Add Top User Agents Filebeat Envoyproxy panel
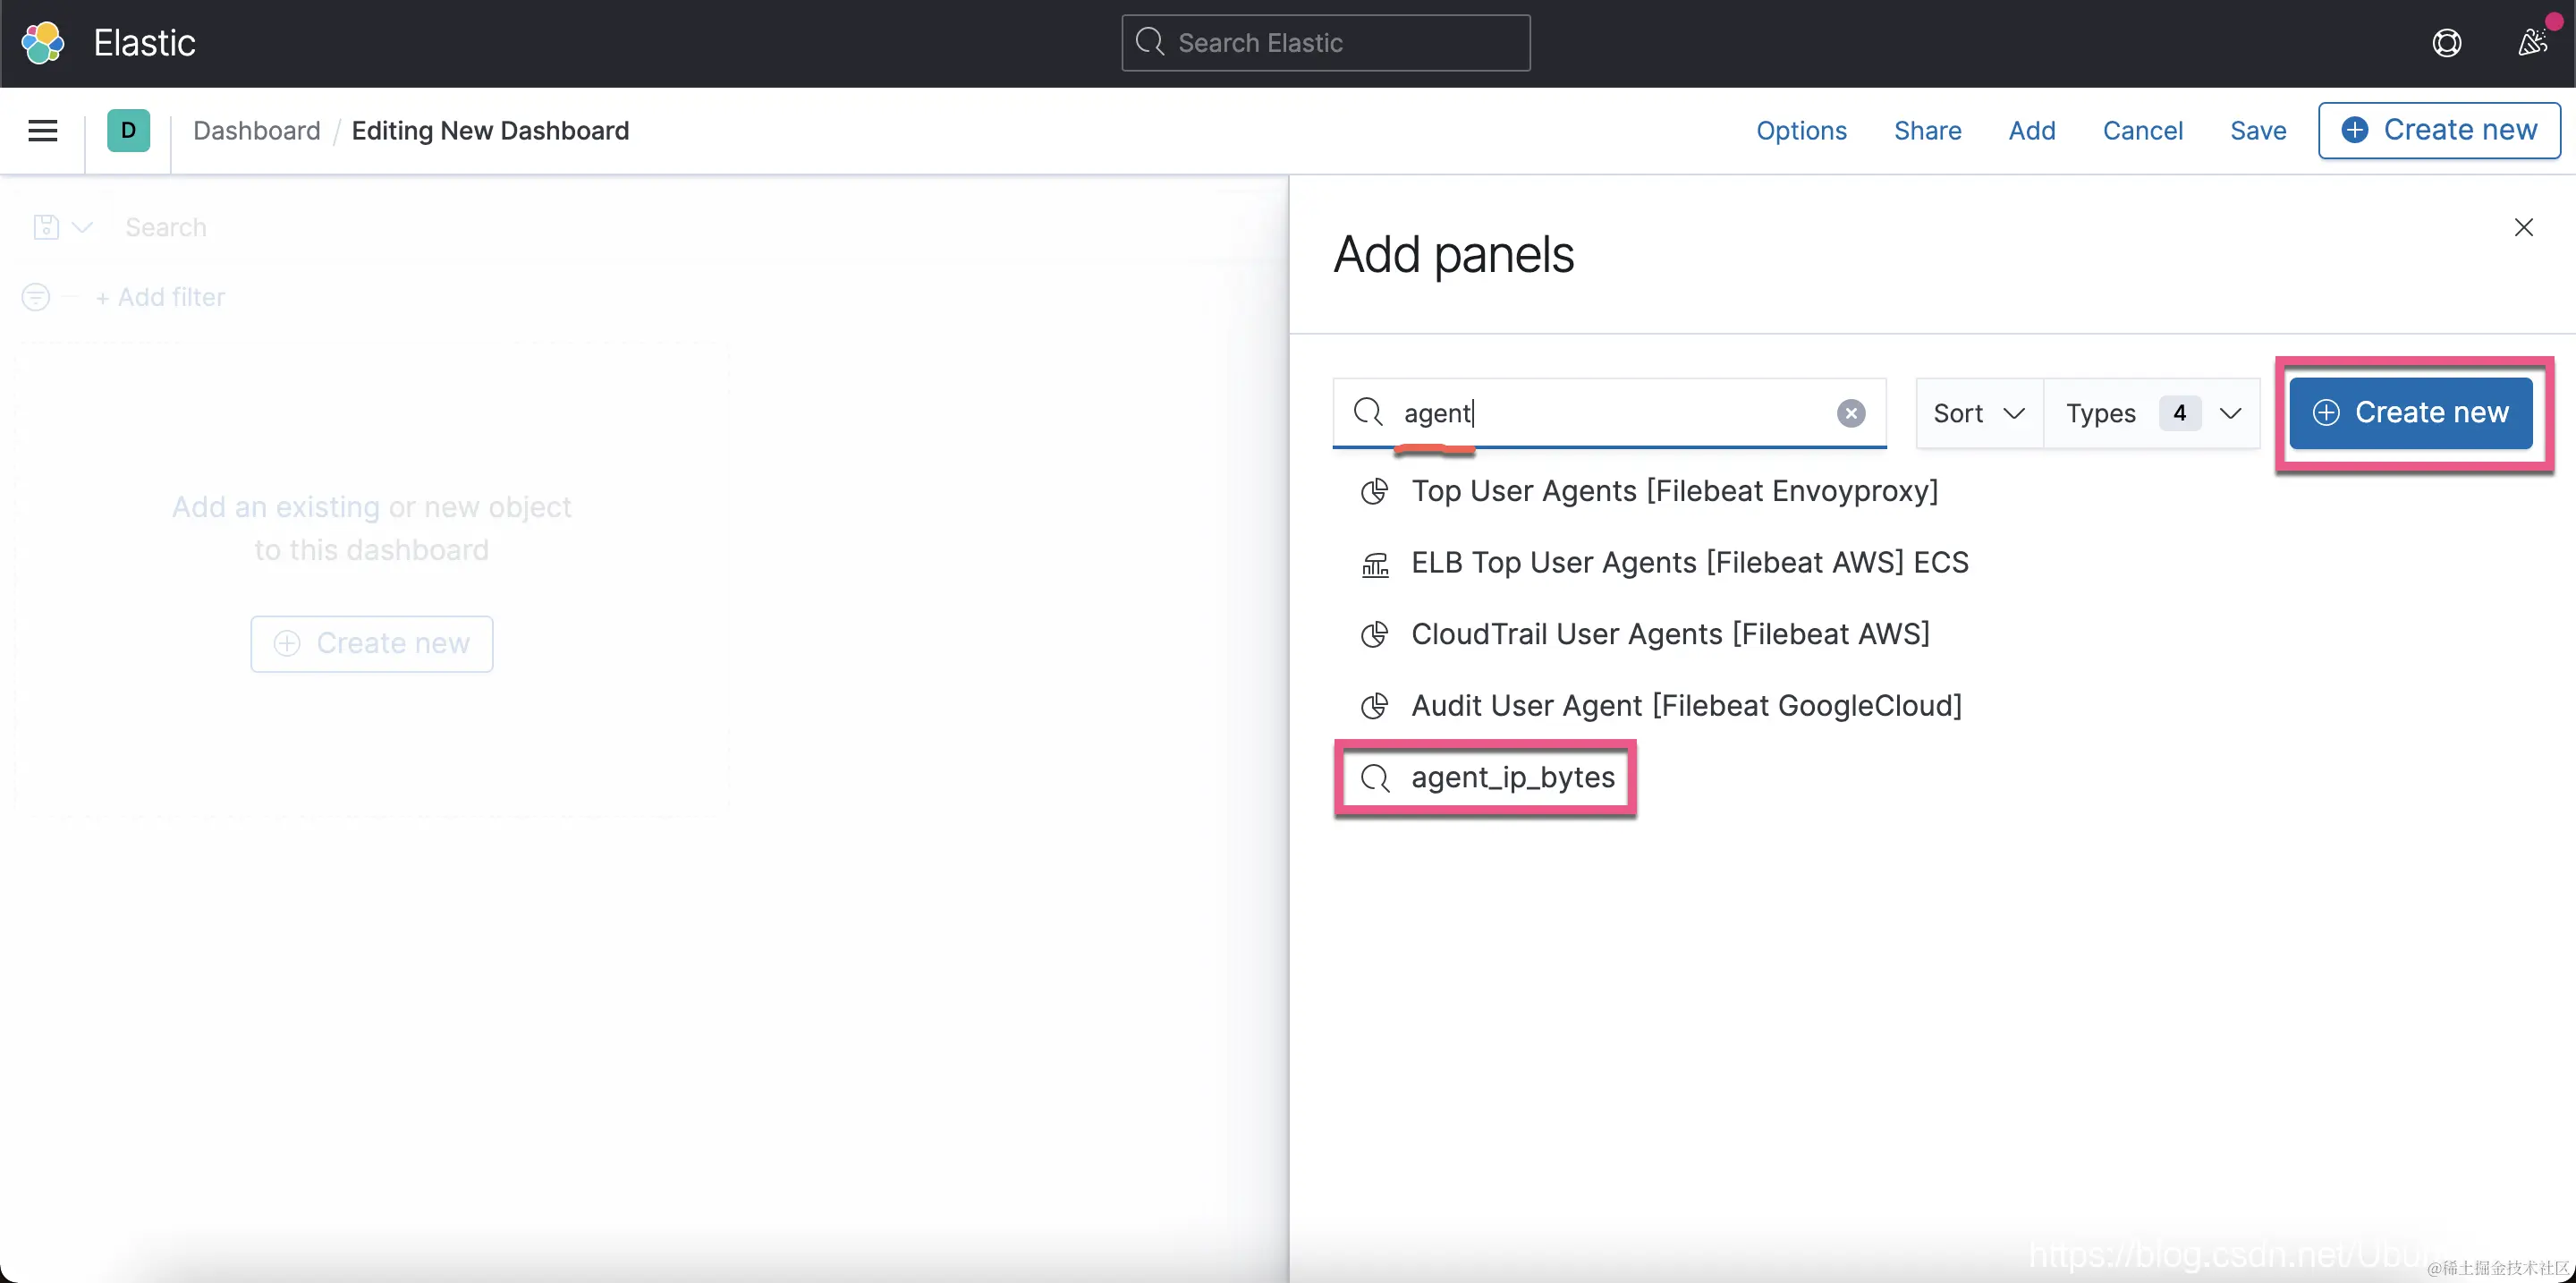Viewport: 2576px width, 1283px height. (1673, 491)
